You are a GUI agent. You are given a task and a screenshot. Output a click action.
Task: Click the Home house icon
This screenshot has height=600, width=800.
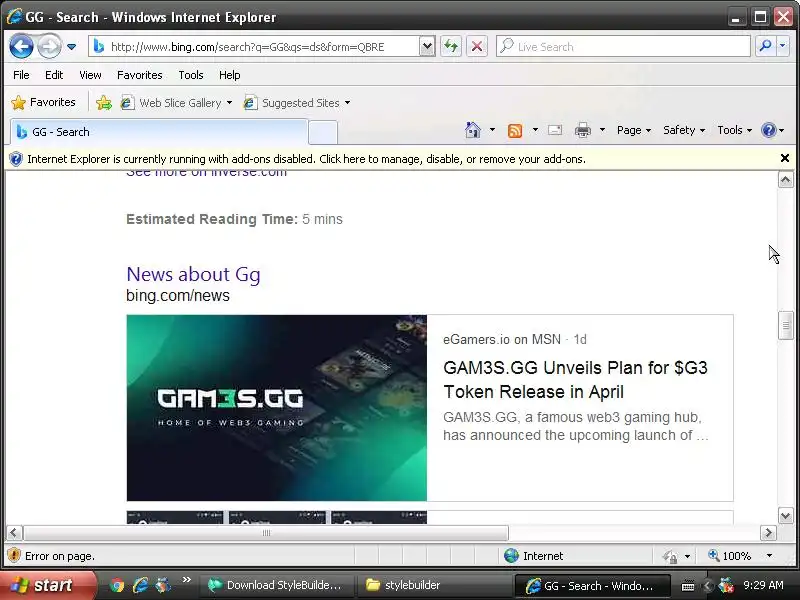pos(473,130)
